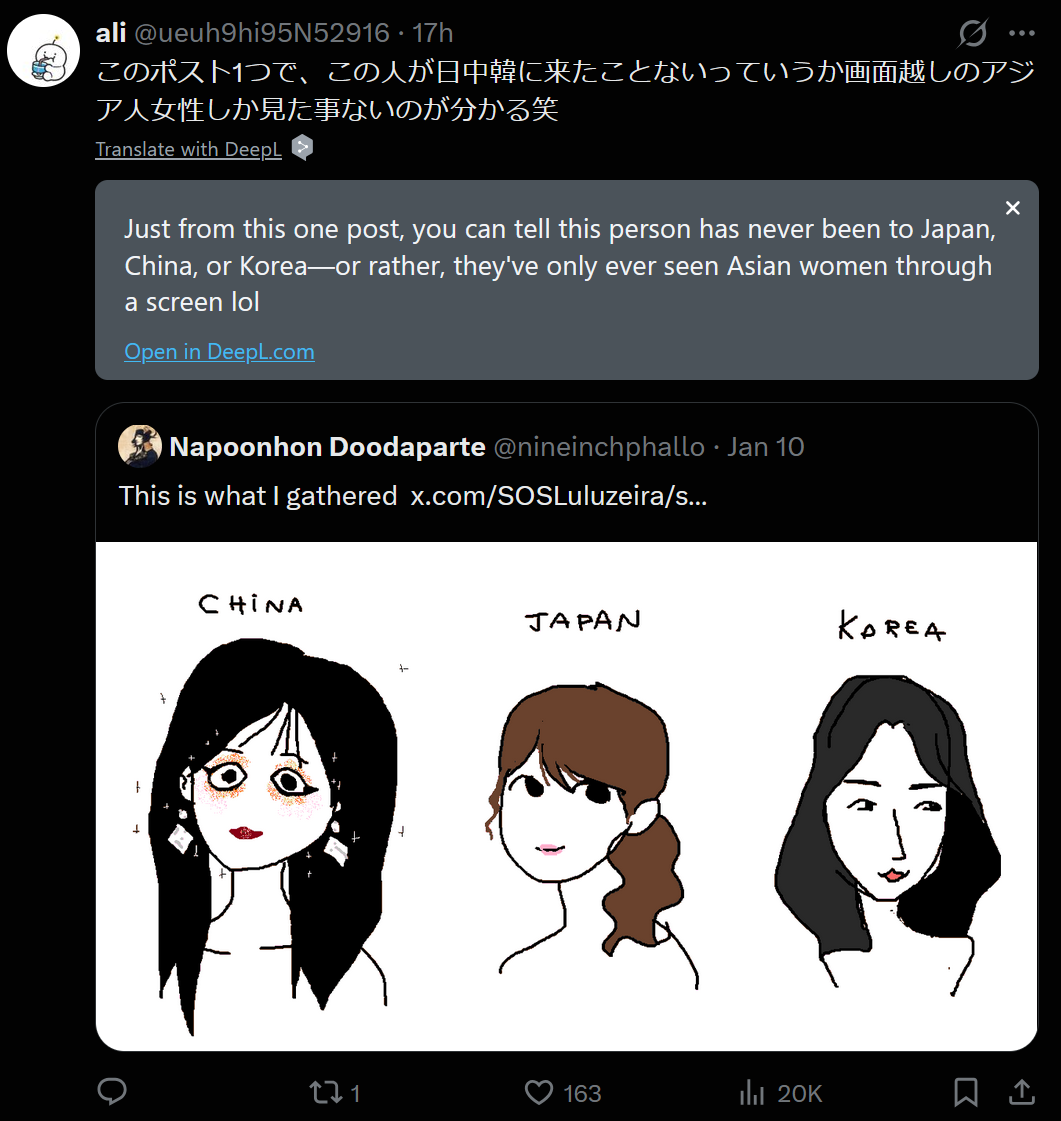Open quoted post's Jan 10 date

point(766,446)
